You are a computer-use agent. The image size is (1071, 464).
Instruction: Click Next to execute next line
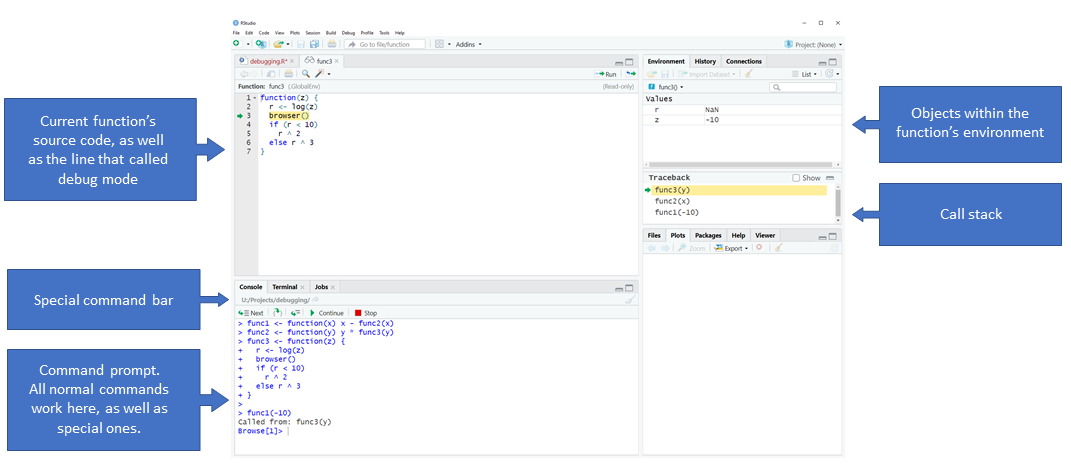251,313
